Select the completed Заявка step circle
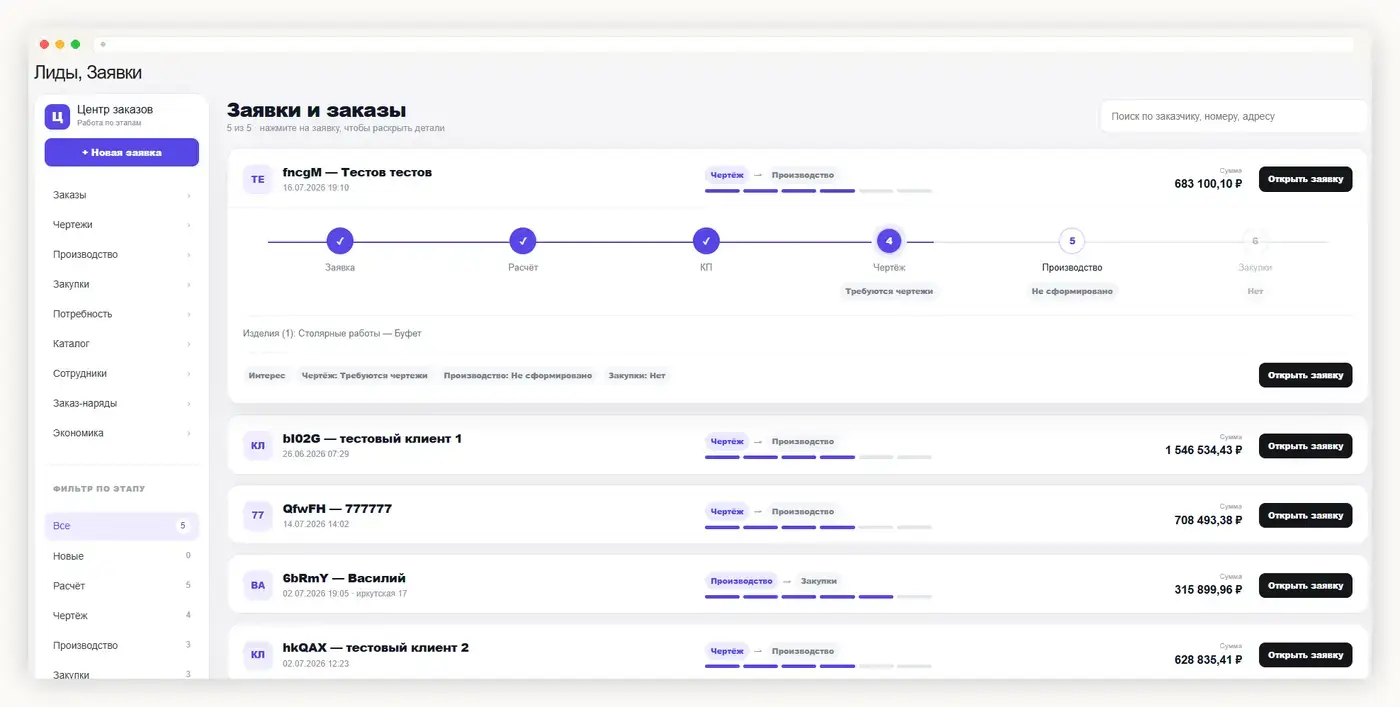Viewport: 1400px width, 707px height. click(340, 241)
